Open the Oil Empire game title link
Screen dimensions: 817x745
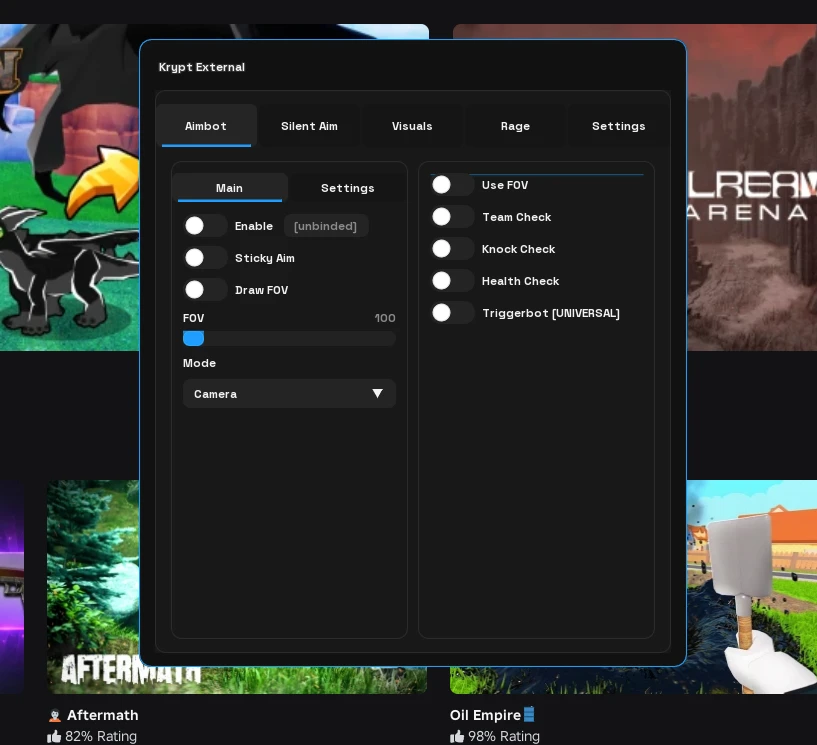tap(486, 715)
